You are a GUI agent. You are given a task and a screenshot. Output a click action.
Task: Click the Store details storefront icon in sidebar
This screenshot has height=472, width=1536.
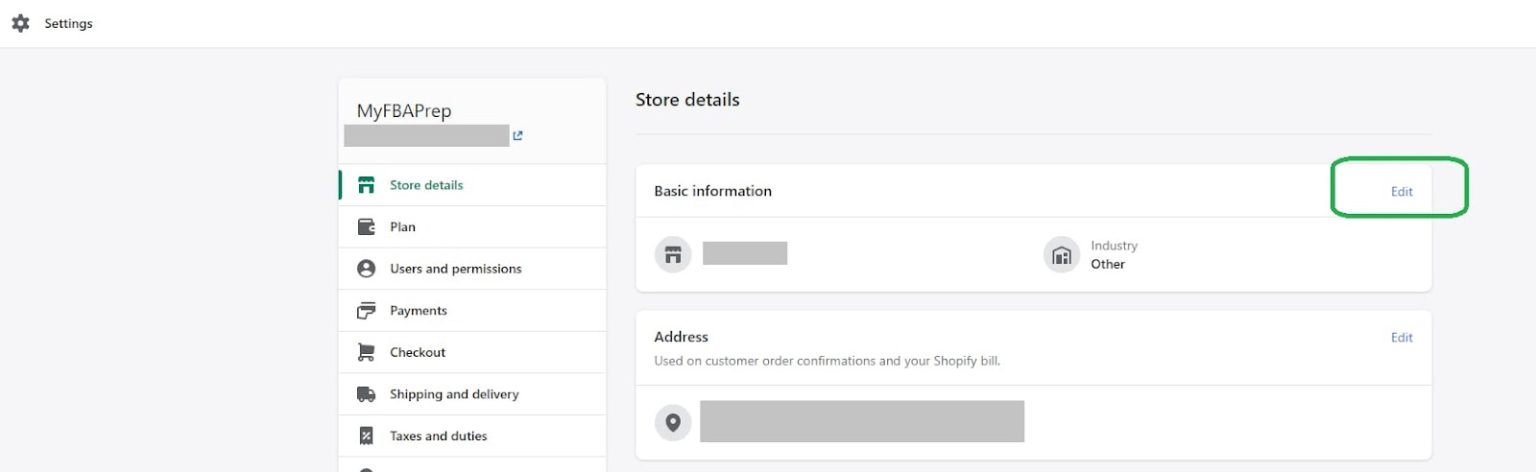coord(367,185)
